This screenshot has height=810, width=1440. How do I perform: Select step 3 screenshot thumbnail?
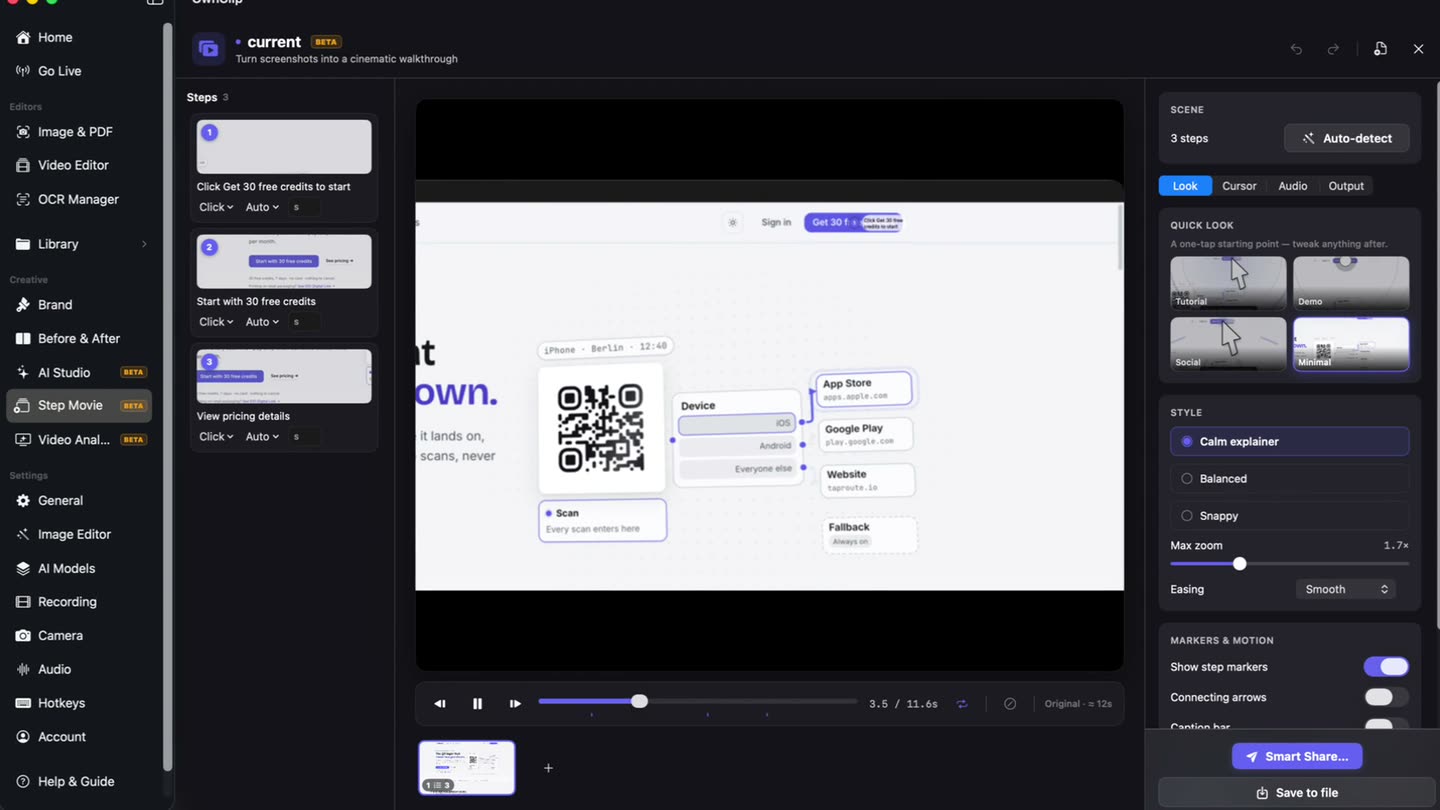click(x=284, y=376)
